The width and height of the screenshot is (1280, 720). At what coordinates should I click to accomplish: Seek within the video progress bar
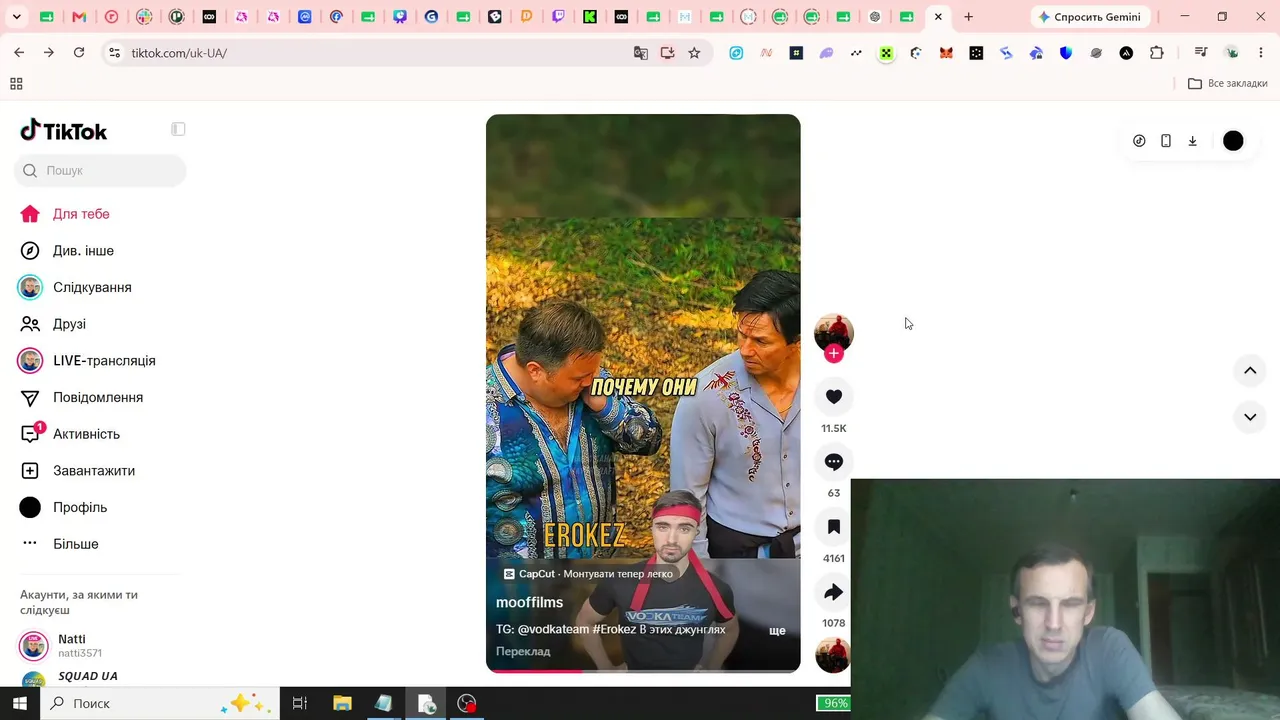(643, 670)
